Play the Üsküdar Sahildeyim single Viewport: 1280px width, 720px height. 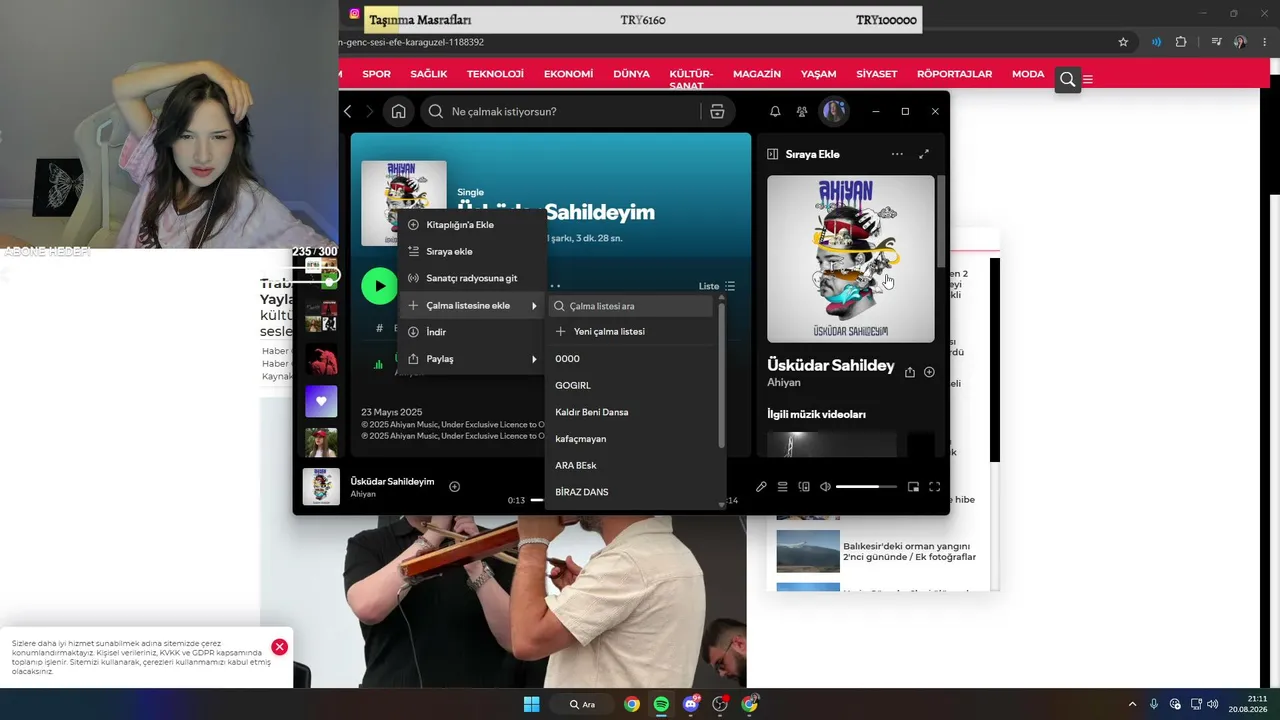pyautogui.click(x=379, y=286)
